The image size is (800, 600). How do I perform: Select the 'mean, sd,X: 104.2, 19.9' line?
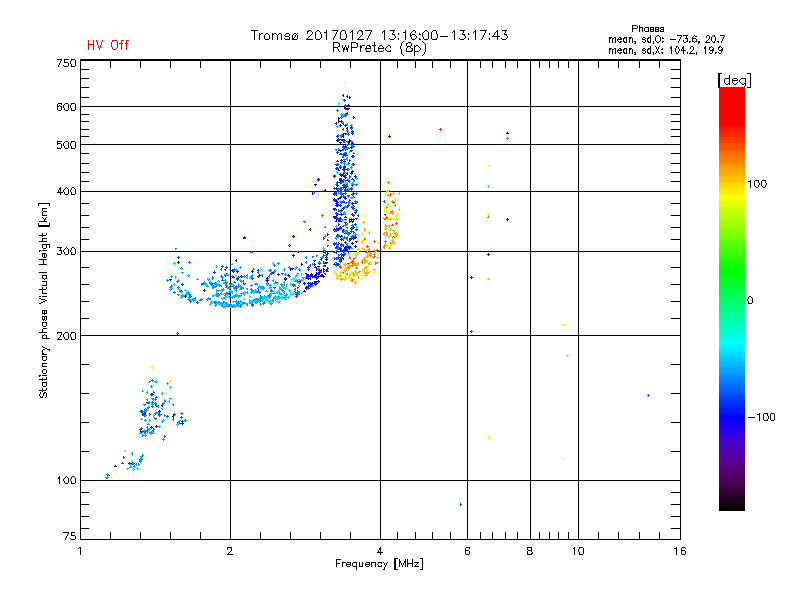pyautogui.click(x=665, y=50)
